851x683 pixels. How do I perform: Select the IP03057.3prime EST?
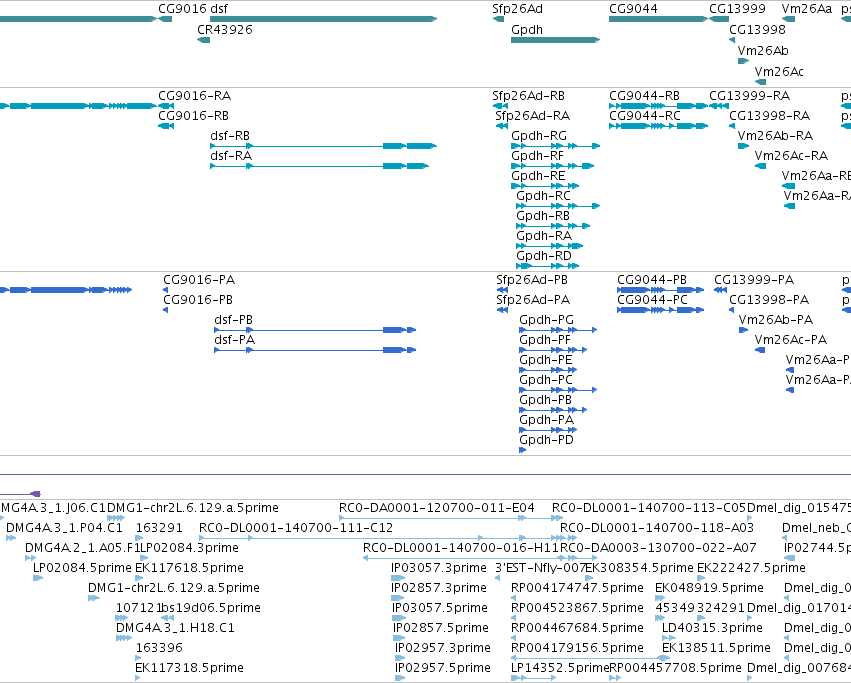(x=397, y=578)
